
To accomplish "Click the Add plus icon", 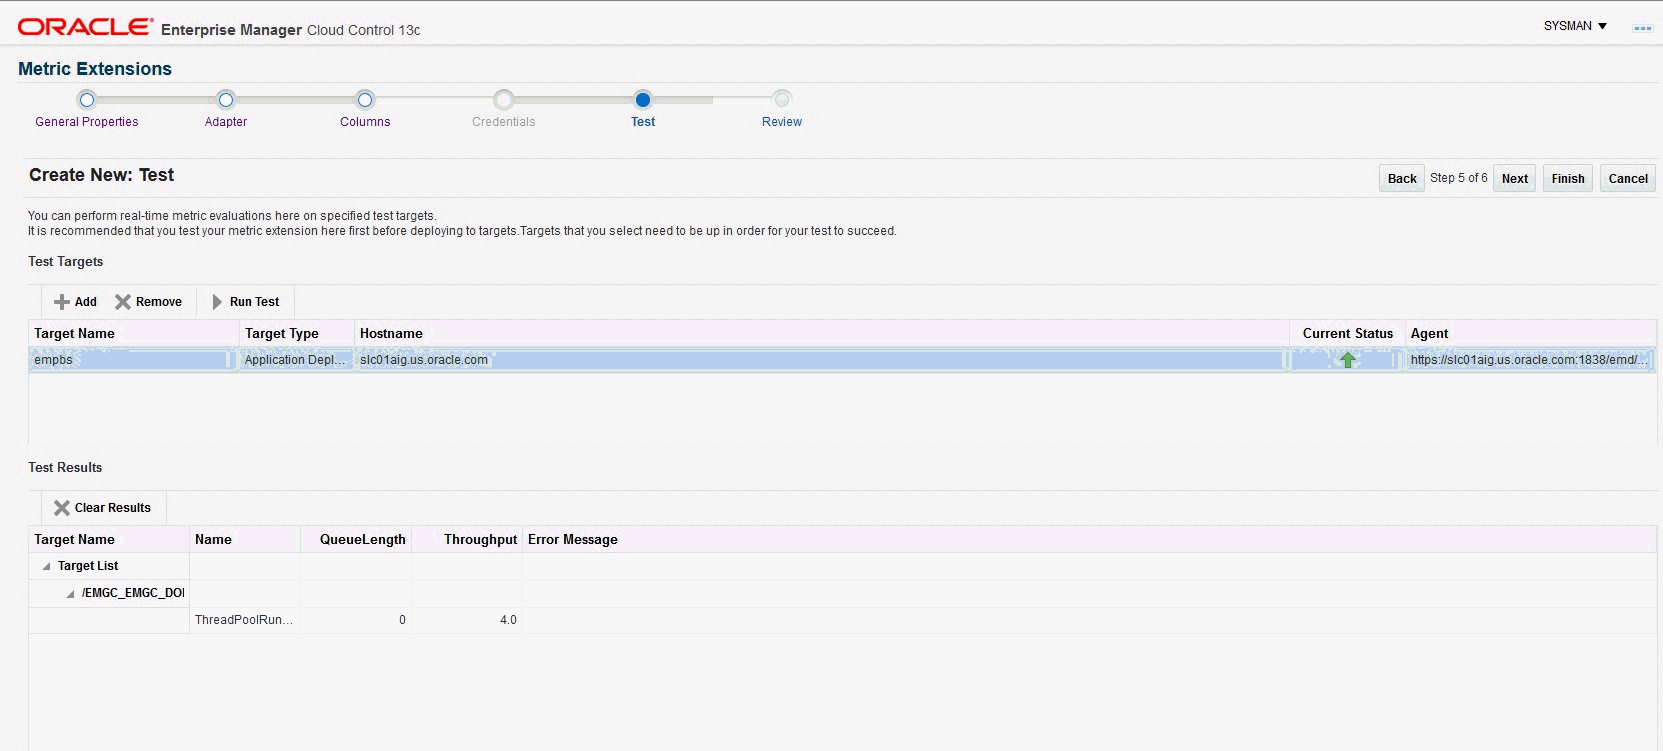I will click(x=62, y=302).
